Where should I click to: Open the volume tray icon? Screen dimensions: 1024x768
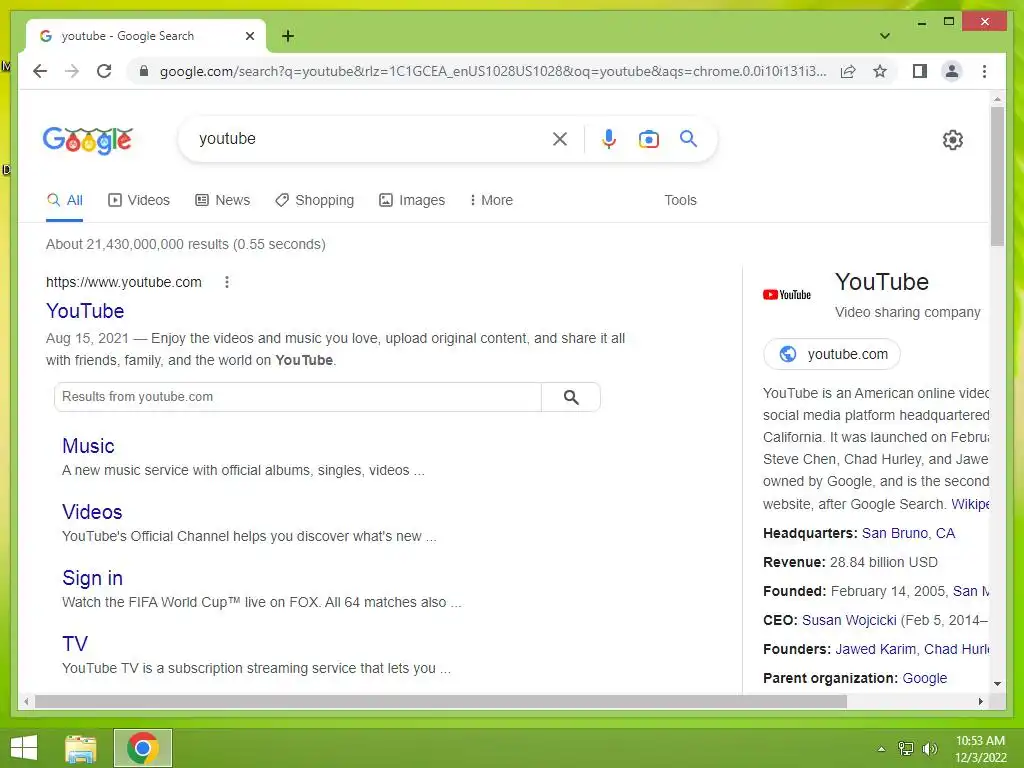pos(930,749)
